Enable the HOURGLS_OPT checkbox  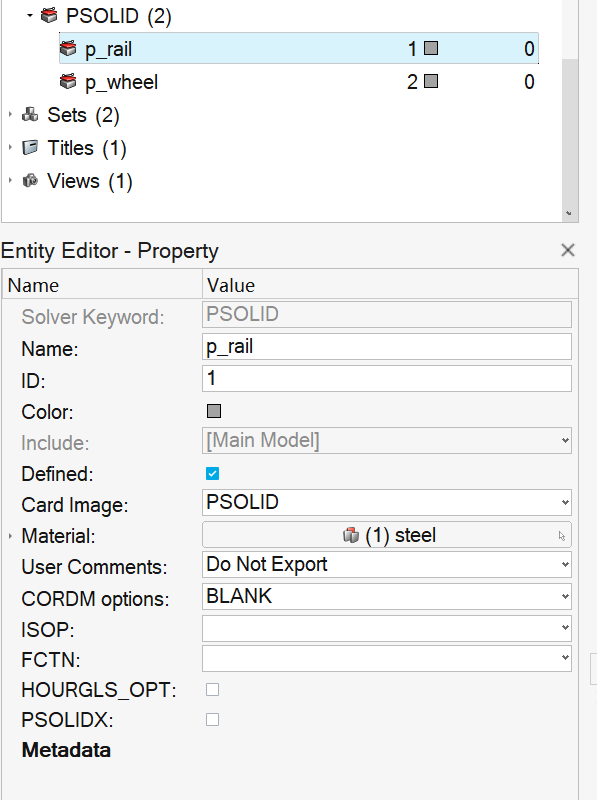pos(213,689)
